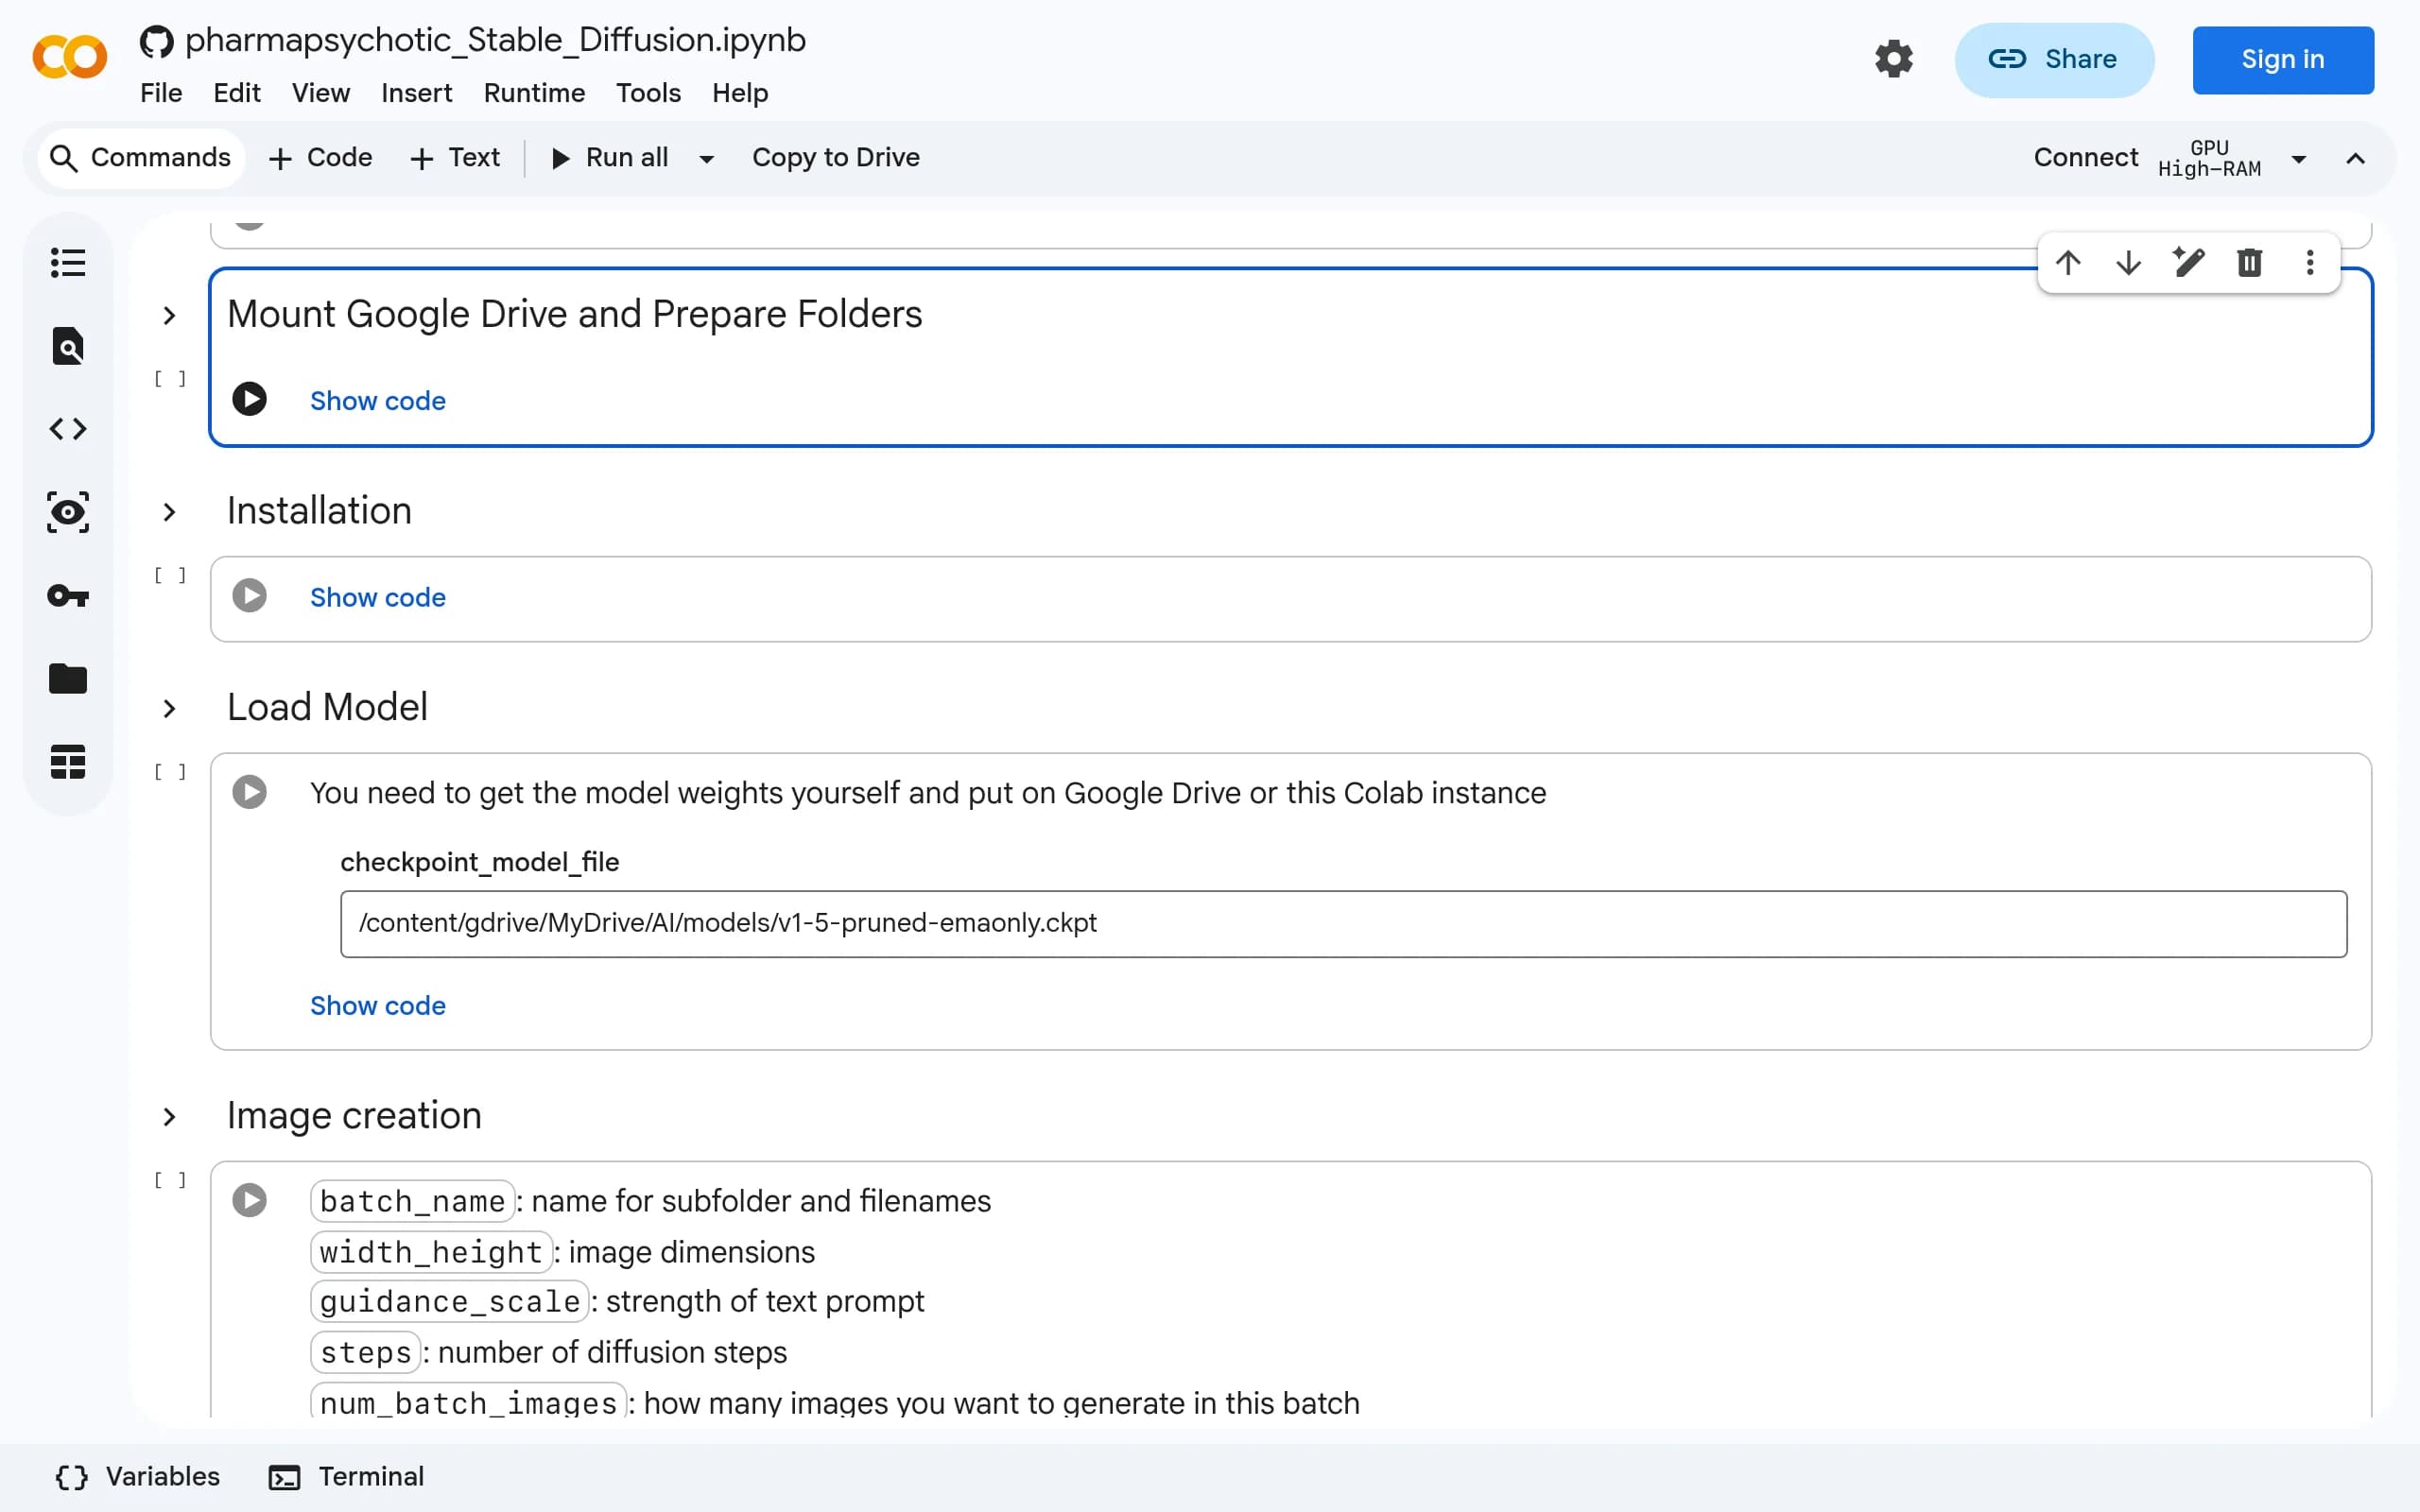
Task: Click Show code under Installation
Action: (x=378, y=597)
